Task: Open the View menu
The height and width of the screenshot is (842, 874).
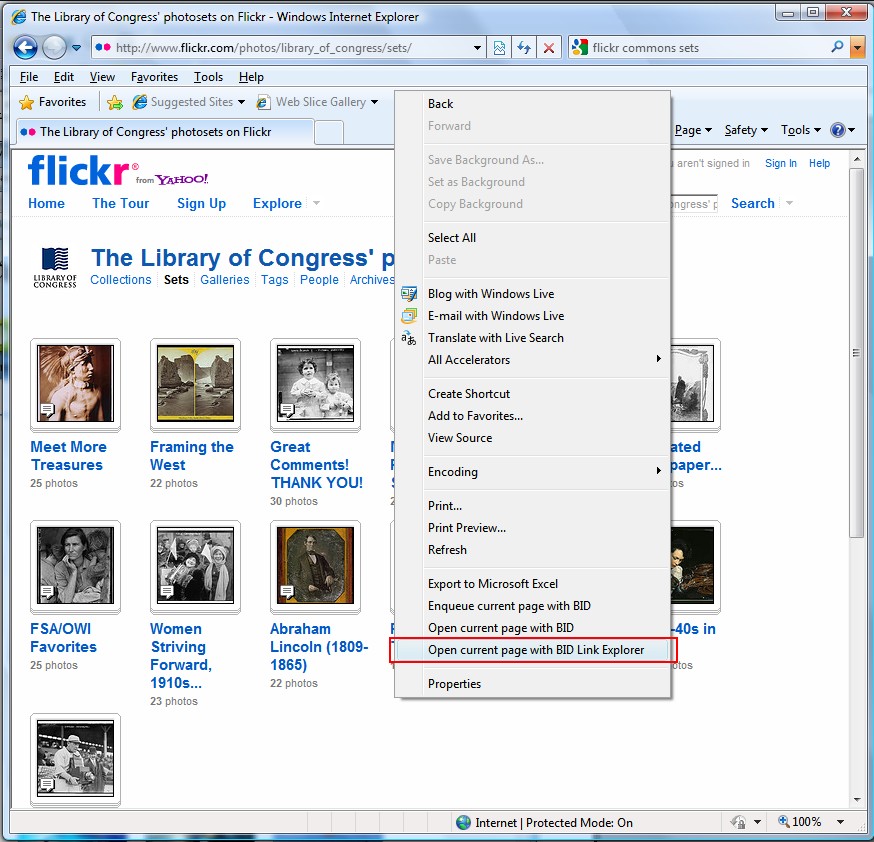Action: pos(102,77)
